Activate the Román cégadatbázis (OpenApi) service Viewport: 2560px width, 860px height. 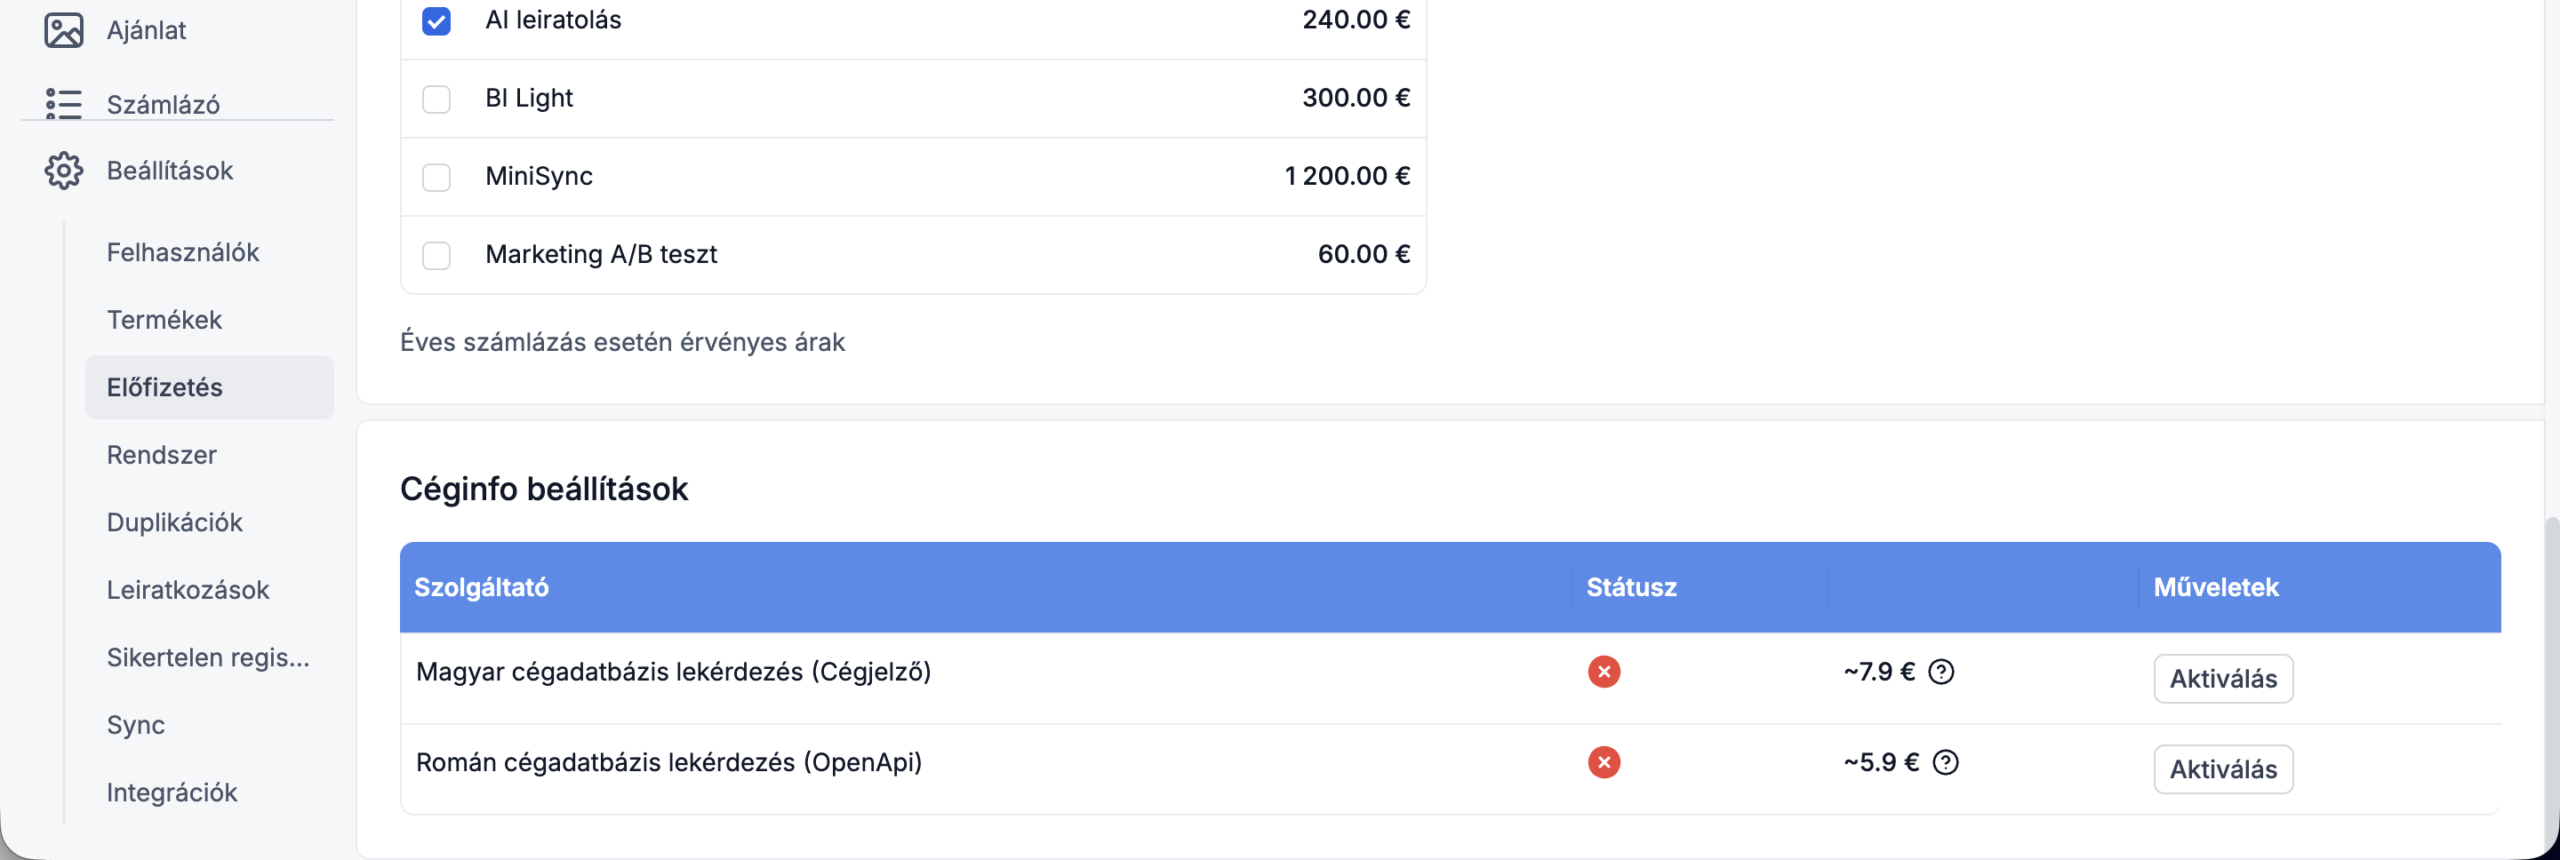2223,770
